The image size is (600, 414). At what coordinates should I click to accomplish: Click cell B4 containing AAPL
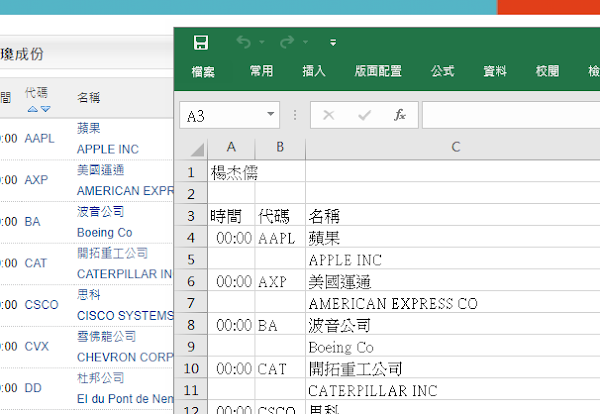[x=280, y=238]
